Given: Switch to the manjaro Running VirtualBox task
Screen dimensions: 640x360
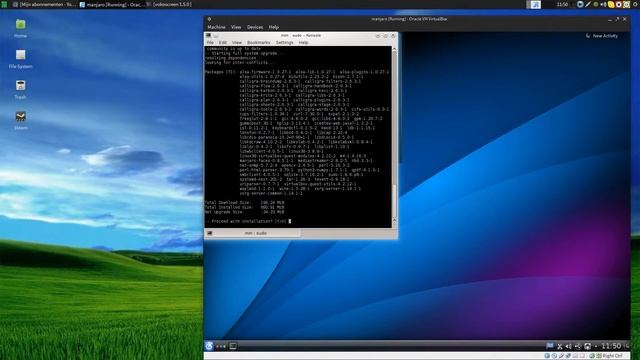Looking at the screenshot, I should pos(111,4).
